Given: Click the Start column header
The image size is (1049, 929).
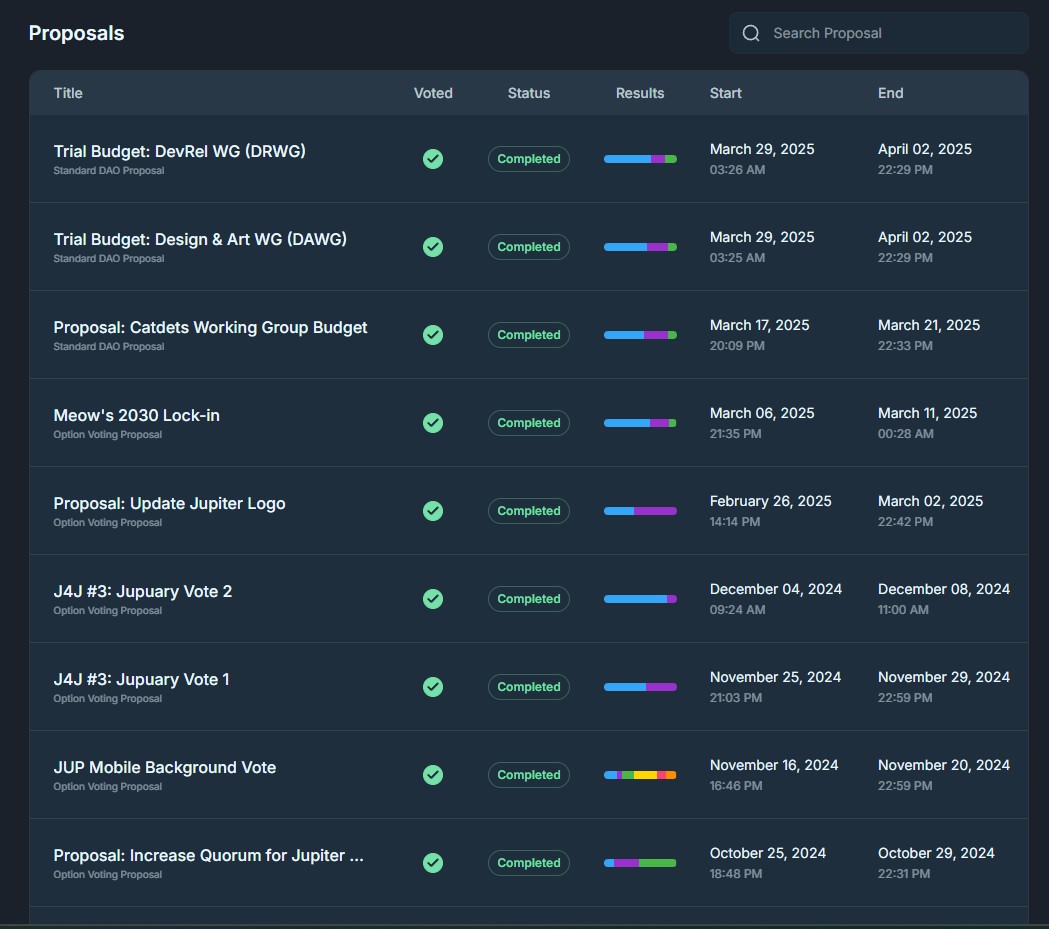Looking at the screenshot, I should (x=725, y=93).
